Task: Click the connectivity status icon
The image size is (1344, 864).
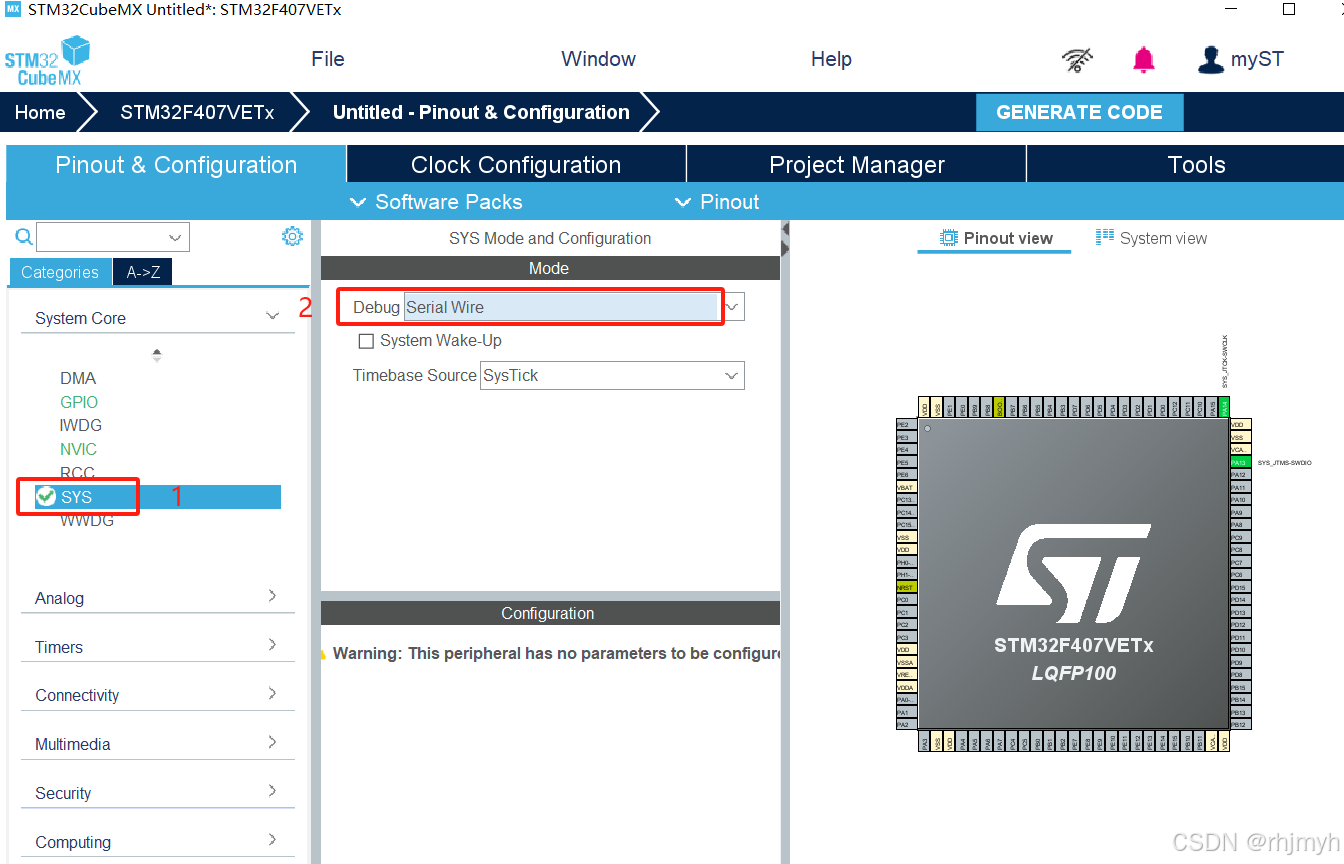Action: (1076, 59)
